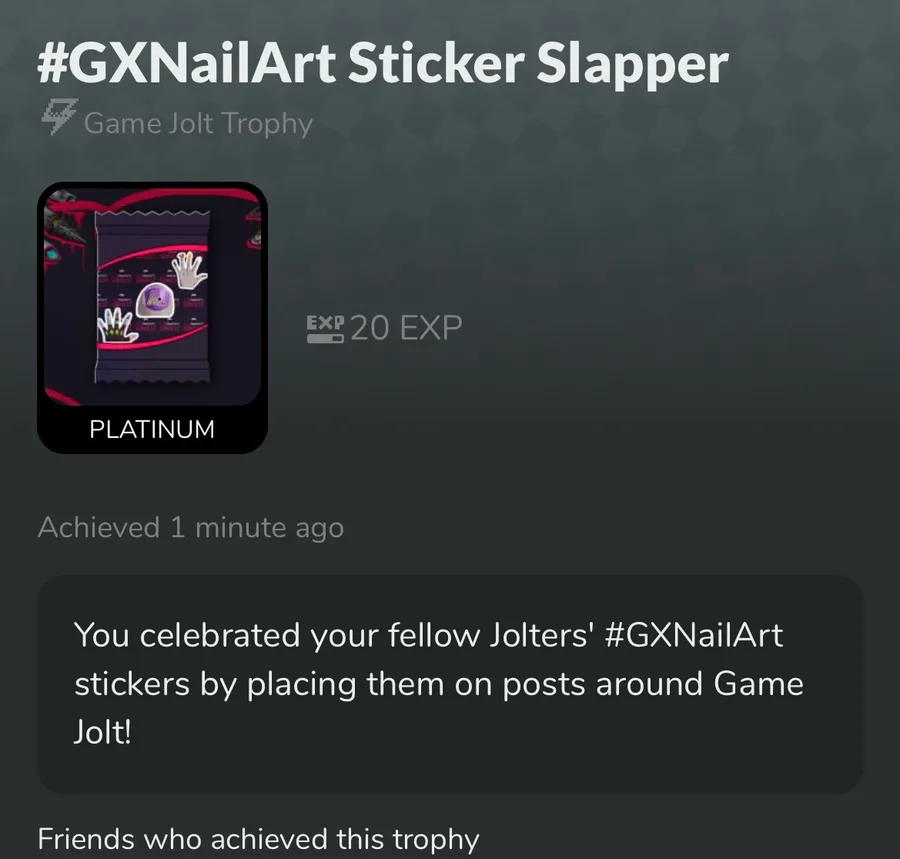Screen dimensions: 900x859
Task: Click the #GXNailArt hashtag in the description
Action: click(x=693, y=635)
